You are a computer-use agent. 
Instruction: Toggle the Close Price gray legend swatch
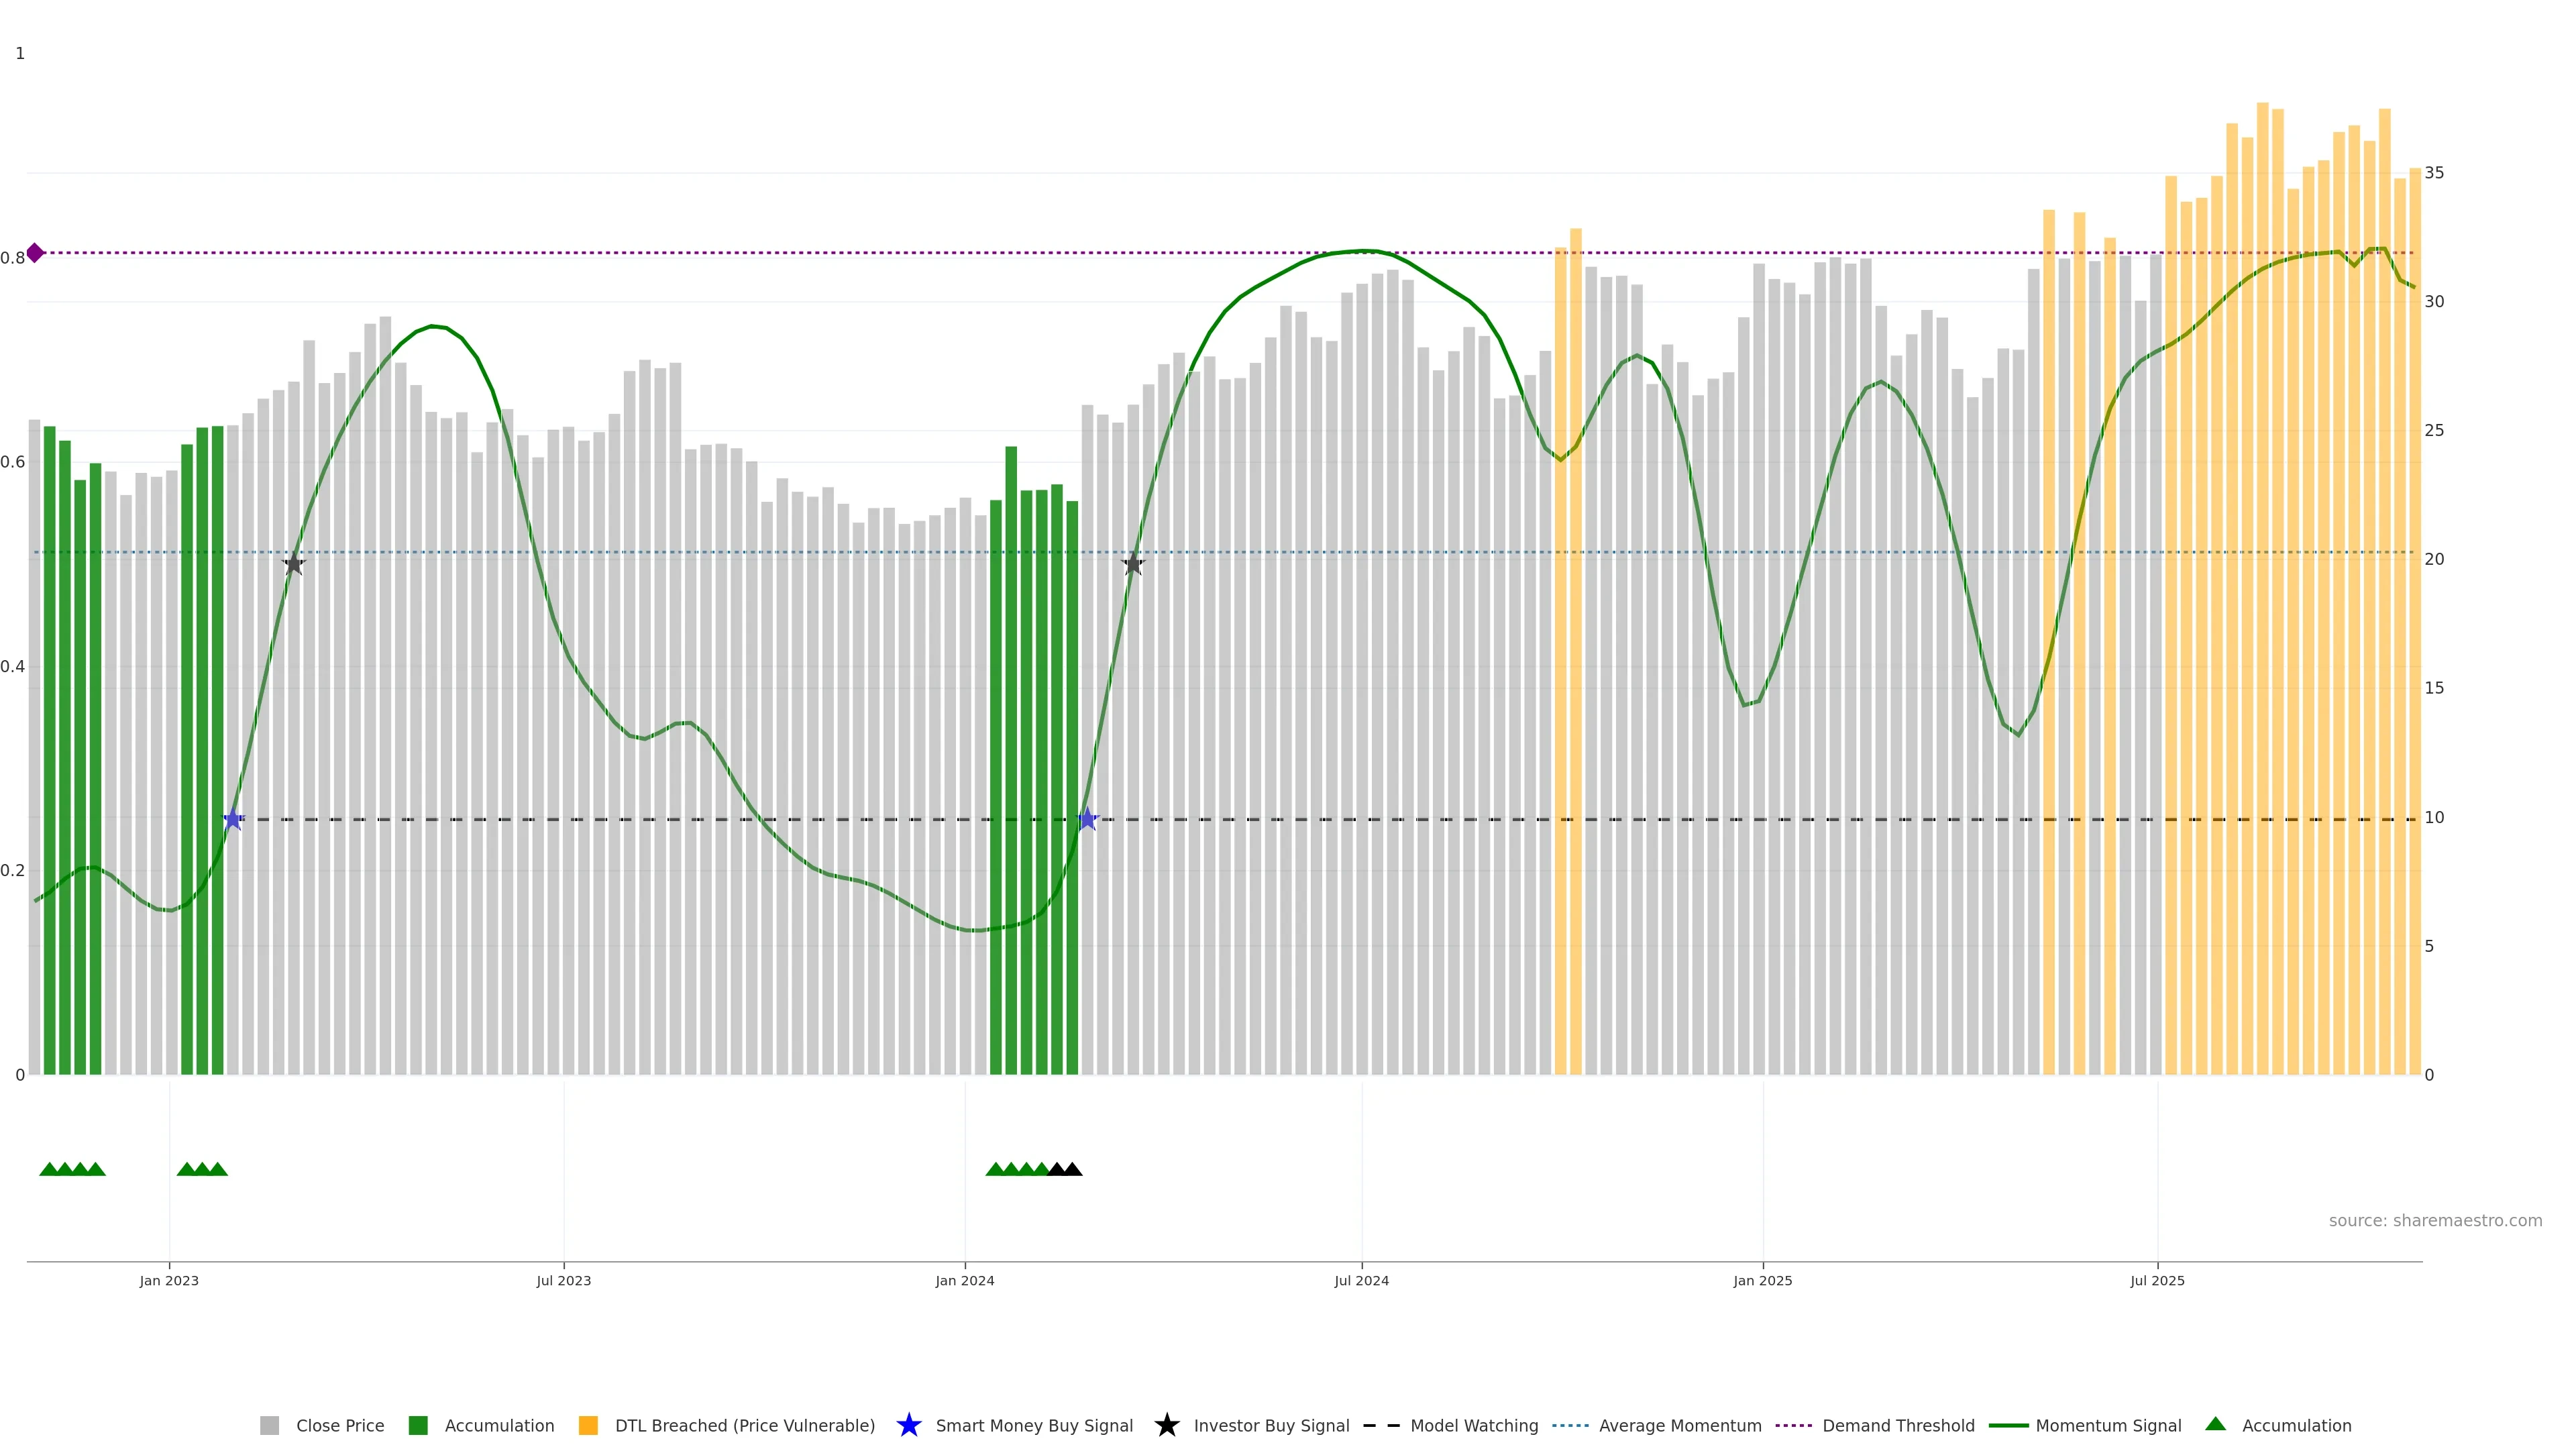click(x=270, y=1425)
